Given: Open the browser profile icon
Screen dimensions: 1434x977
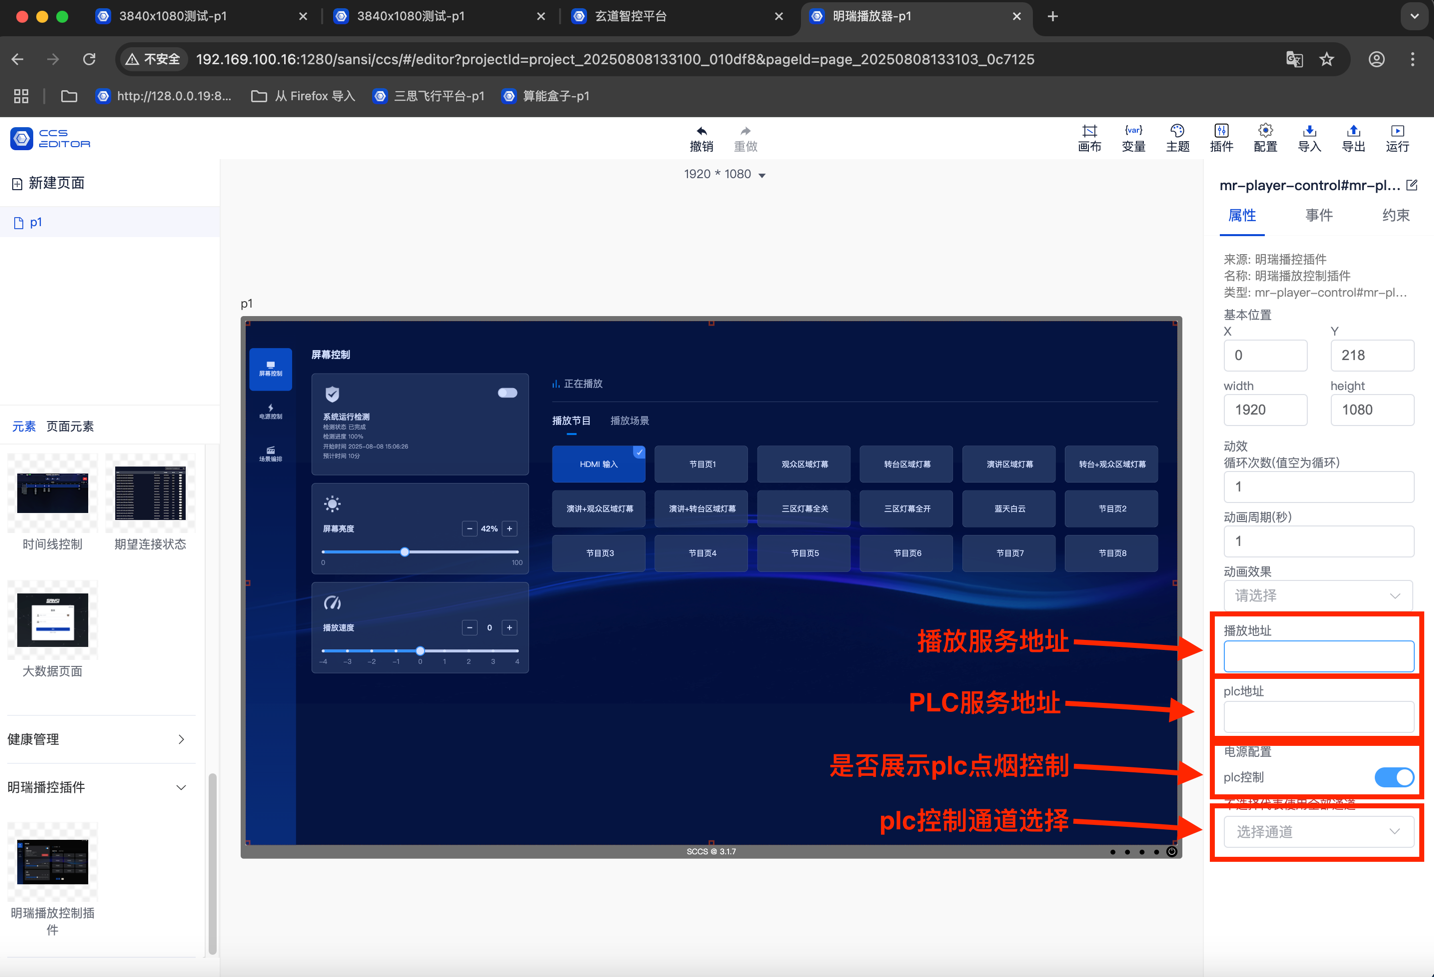Looking at the screenshot, I should (1377, 59).
